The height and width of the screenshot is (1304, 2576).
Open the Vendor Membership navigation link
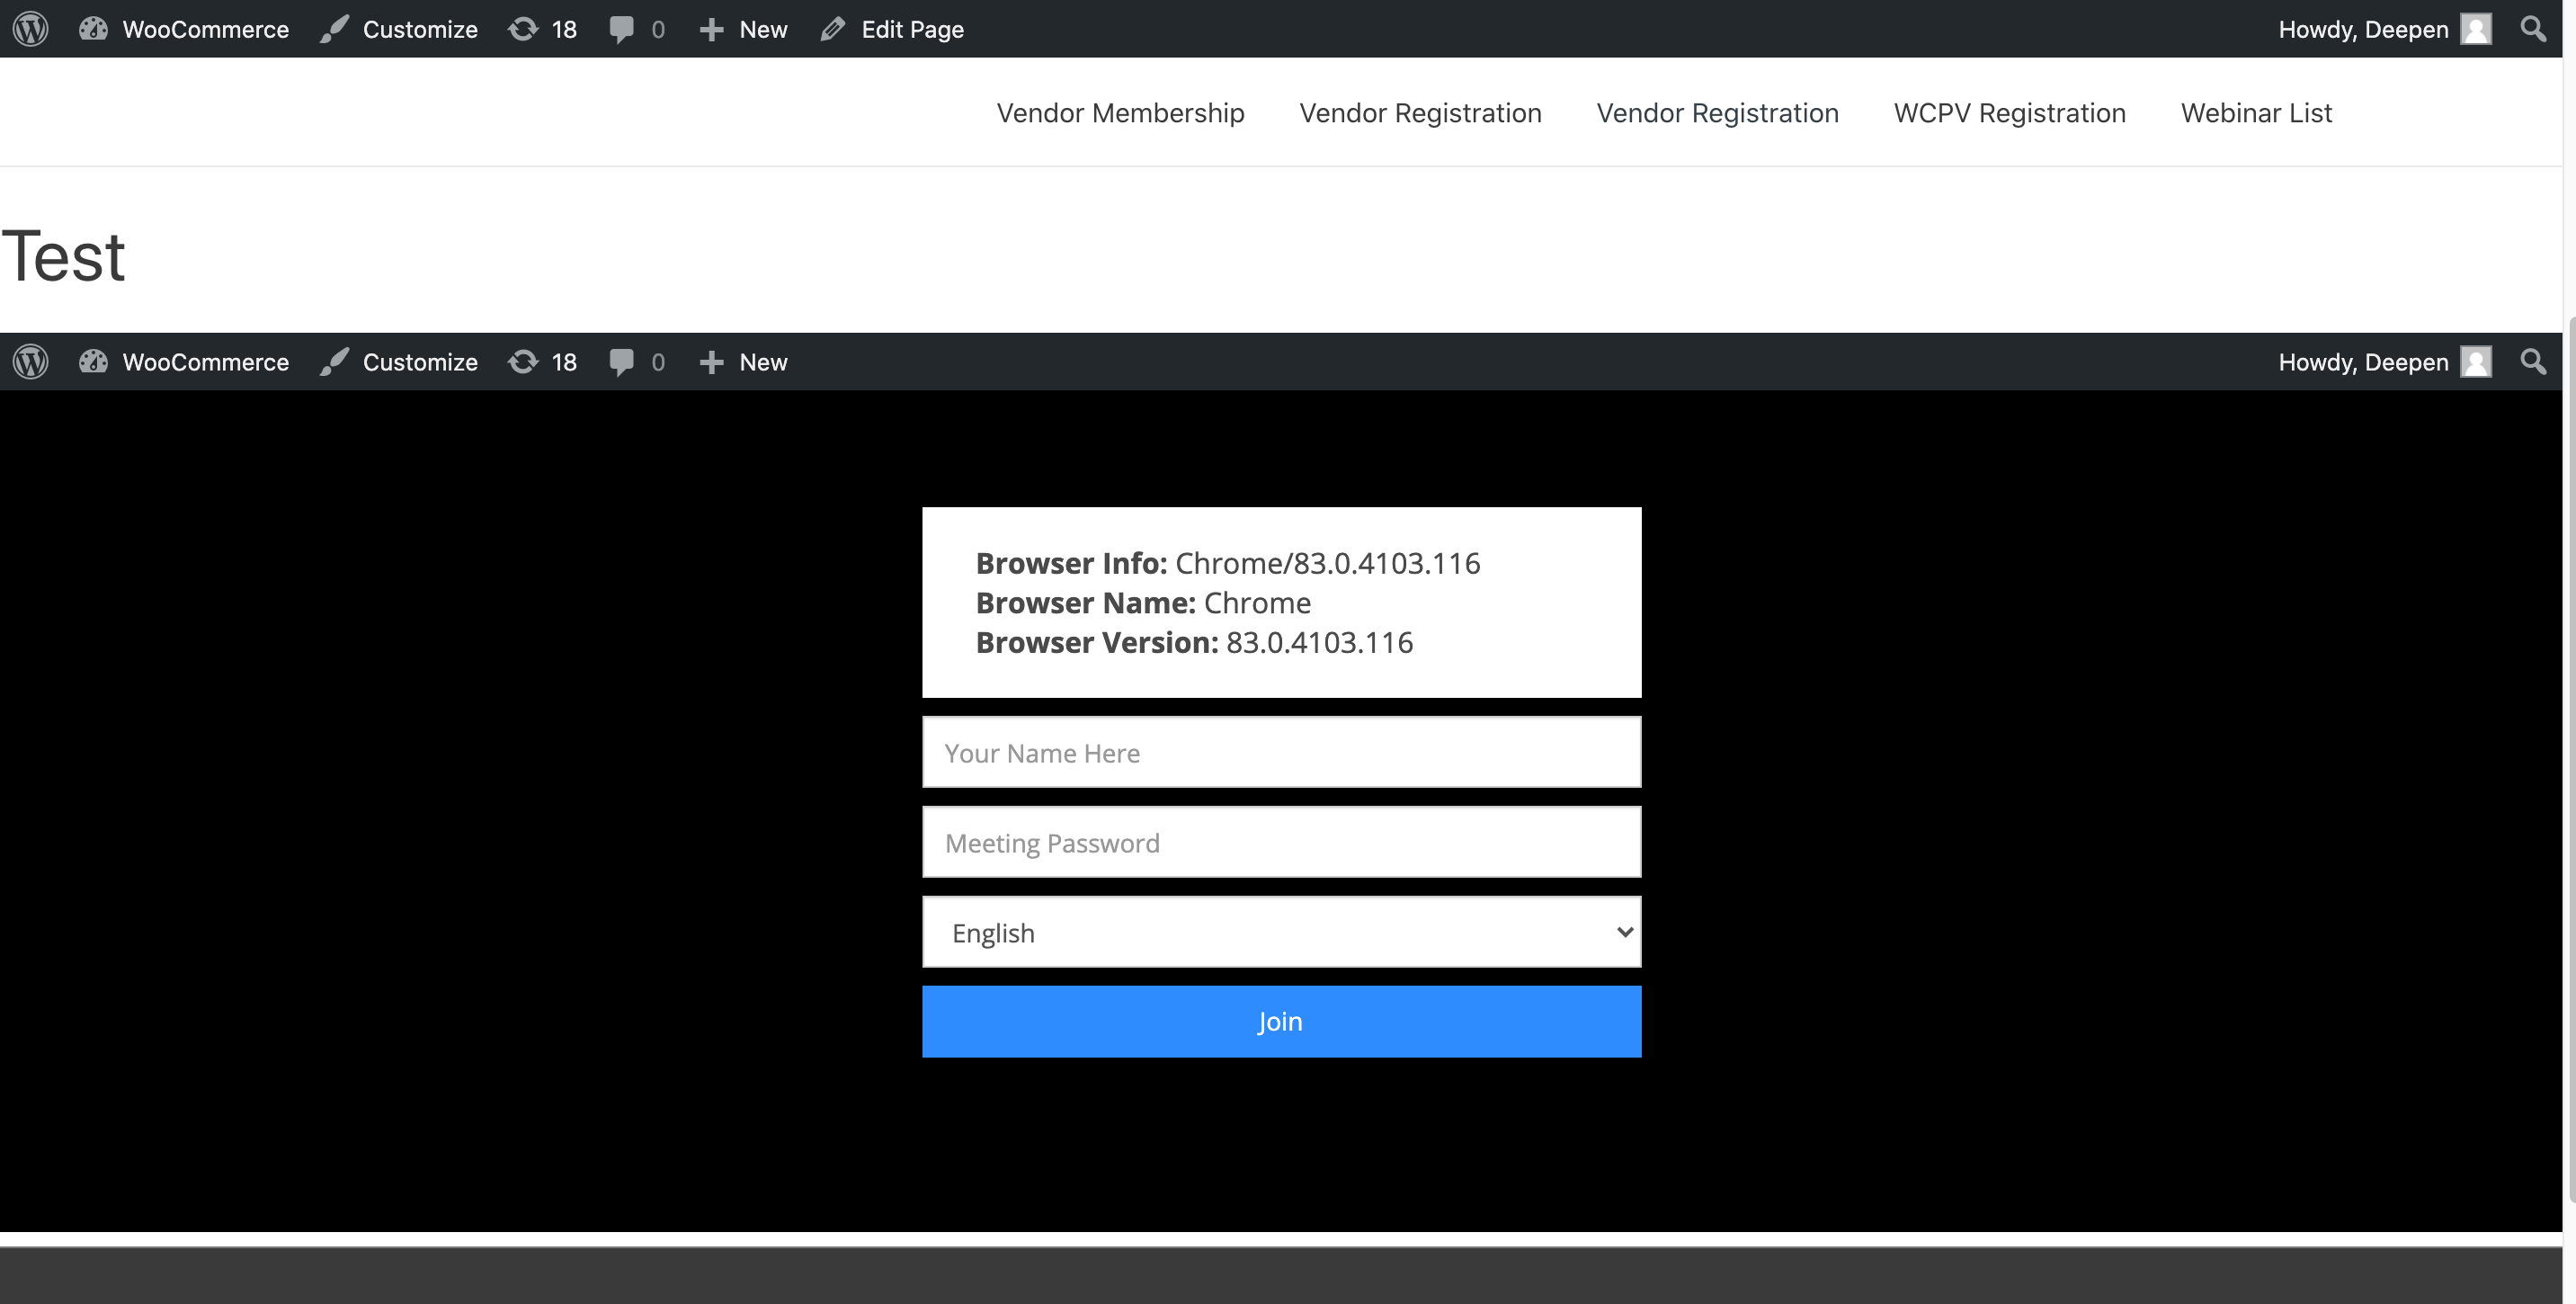(1120, 113)
